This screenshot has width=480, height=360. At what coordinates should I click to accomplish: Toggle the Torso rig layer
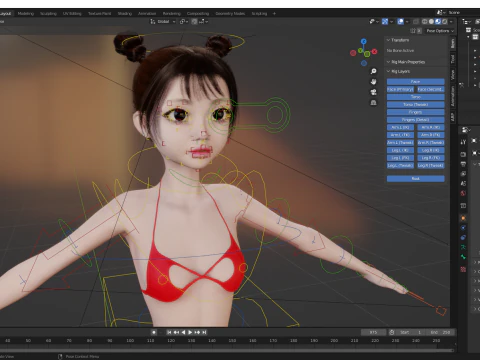[416, 97]
